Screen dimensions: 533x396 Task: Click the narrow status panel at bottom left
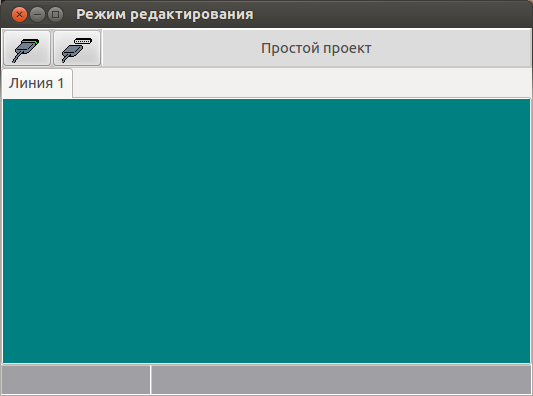[76, 380]
